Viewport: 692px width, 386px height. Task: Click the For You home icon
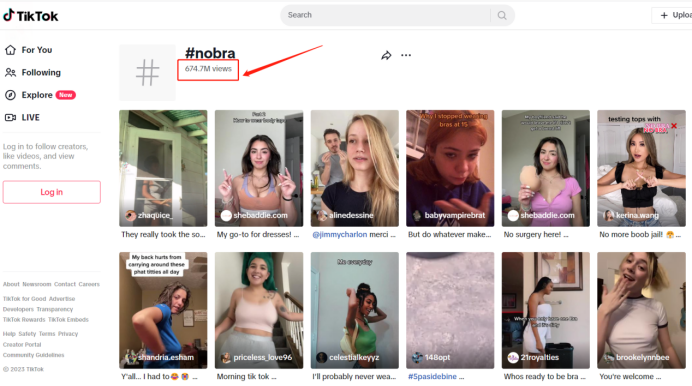(10, 50)
